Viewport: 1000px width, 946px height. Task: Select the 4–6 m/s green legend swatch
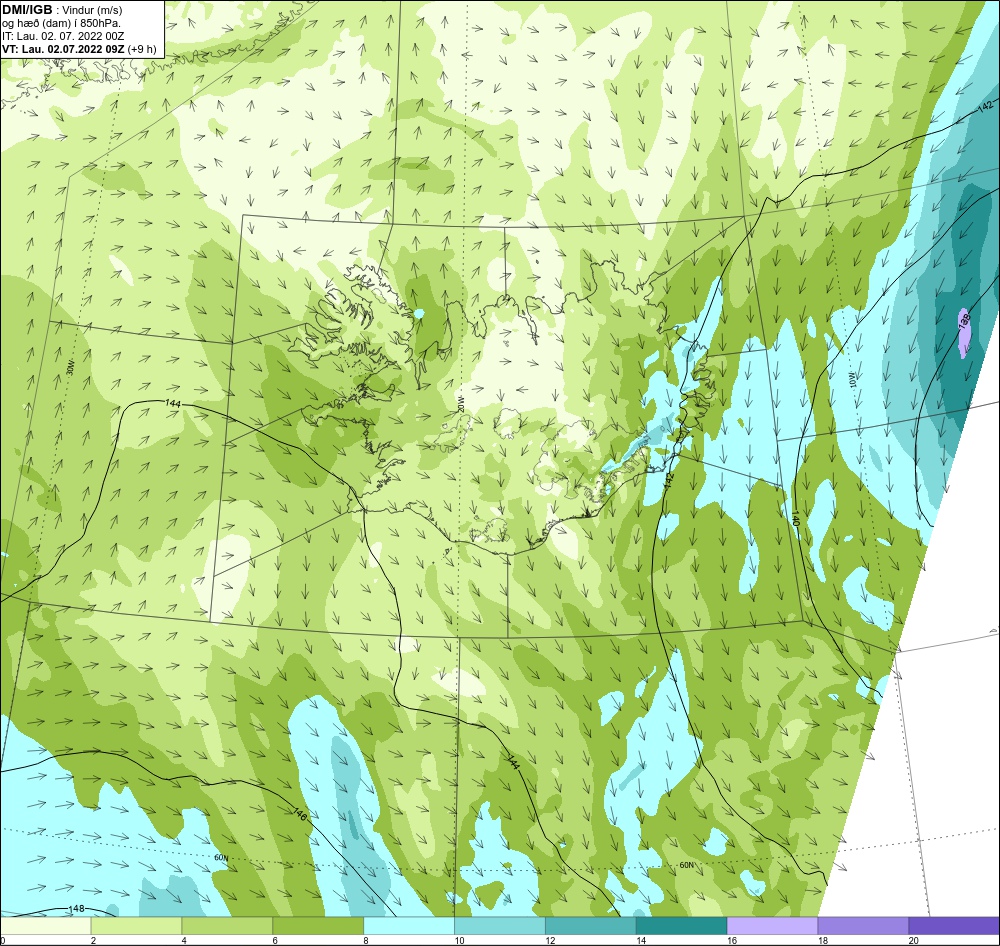[227, 925]
